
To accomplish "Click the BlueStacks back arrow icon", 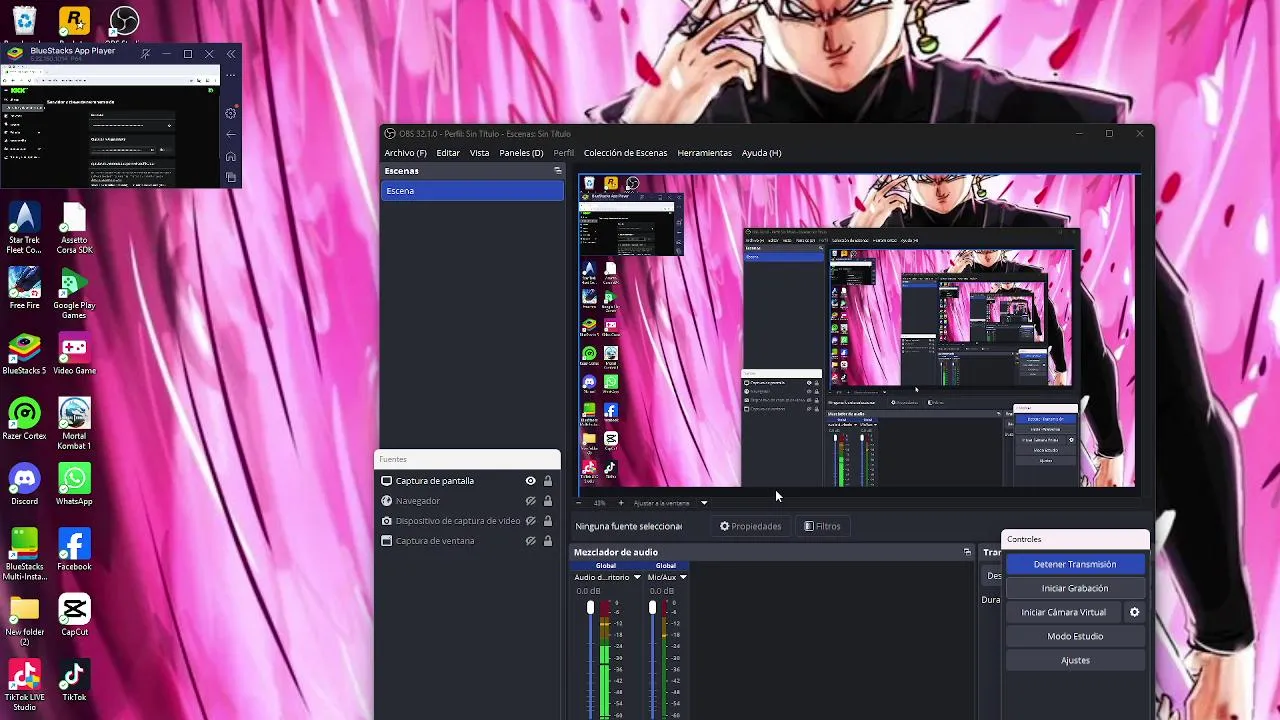I will click(231, 135).
